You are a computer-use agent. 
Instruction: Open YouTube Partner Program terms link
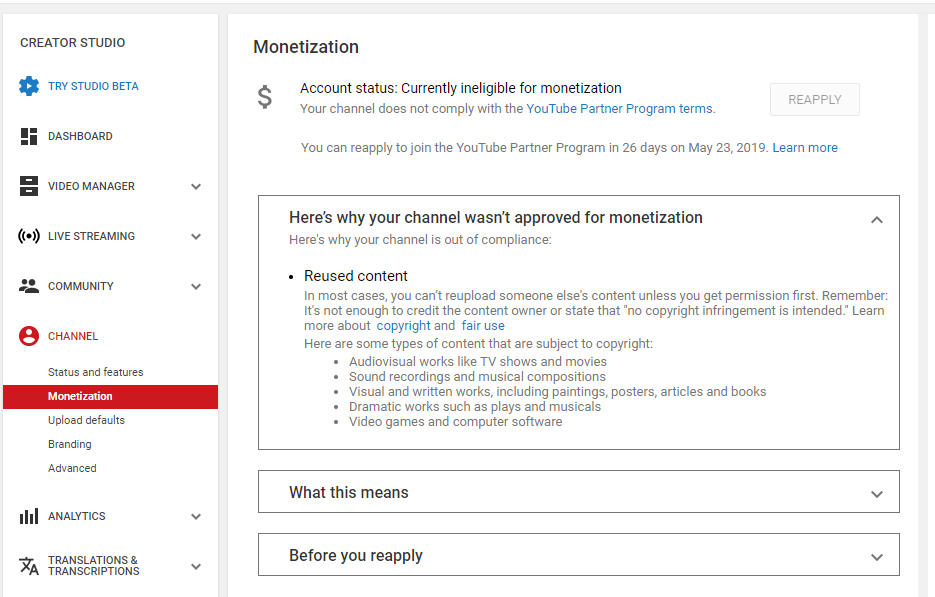point(620,109)
